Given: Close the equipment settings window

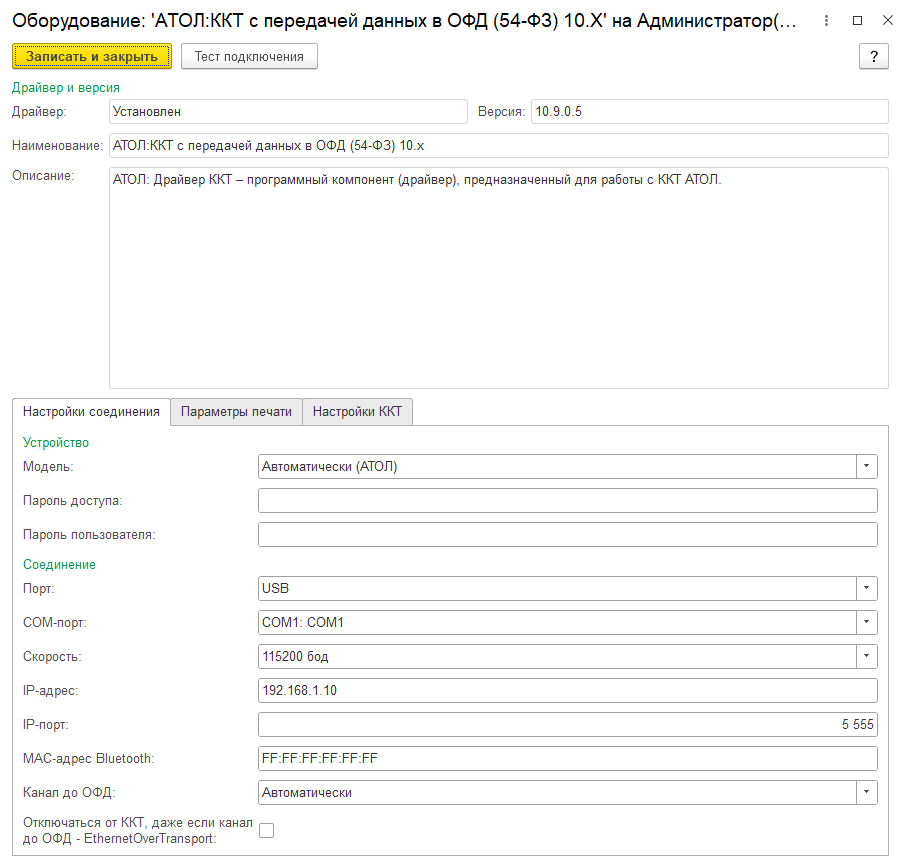Looking at the screenshot, I should click(888, 20).
